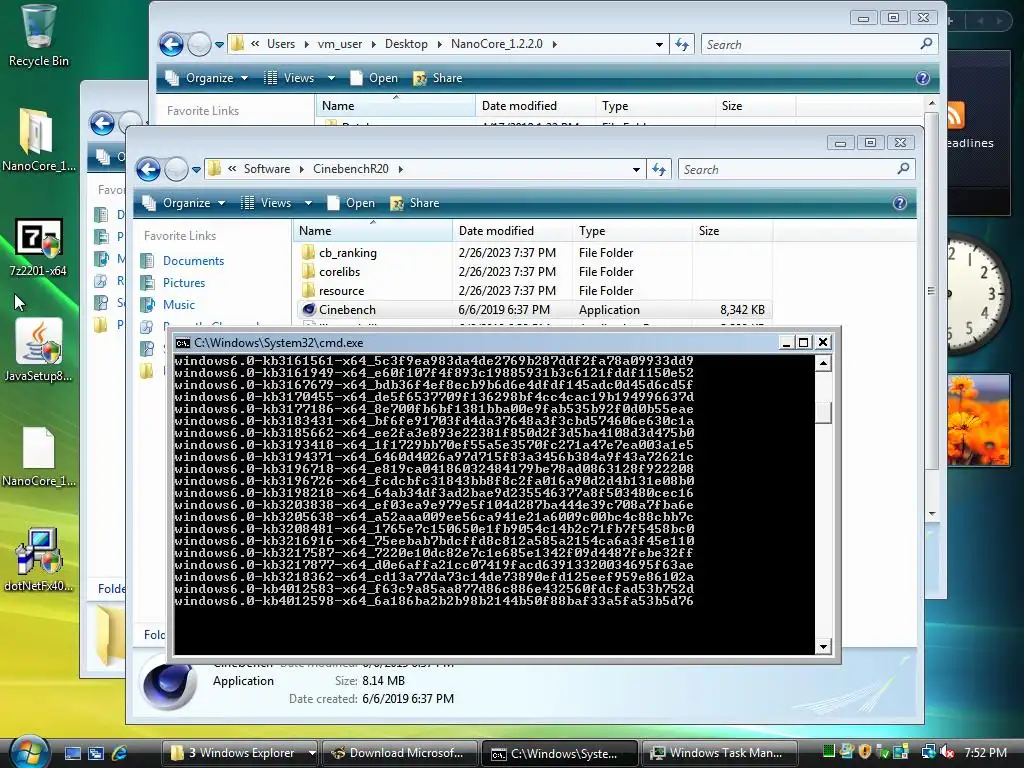Click the 7:52 PM taskbar clock

point(985,752)
